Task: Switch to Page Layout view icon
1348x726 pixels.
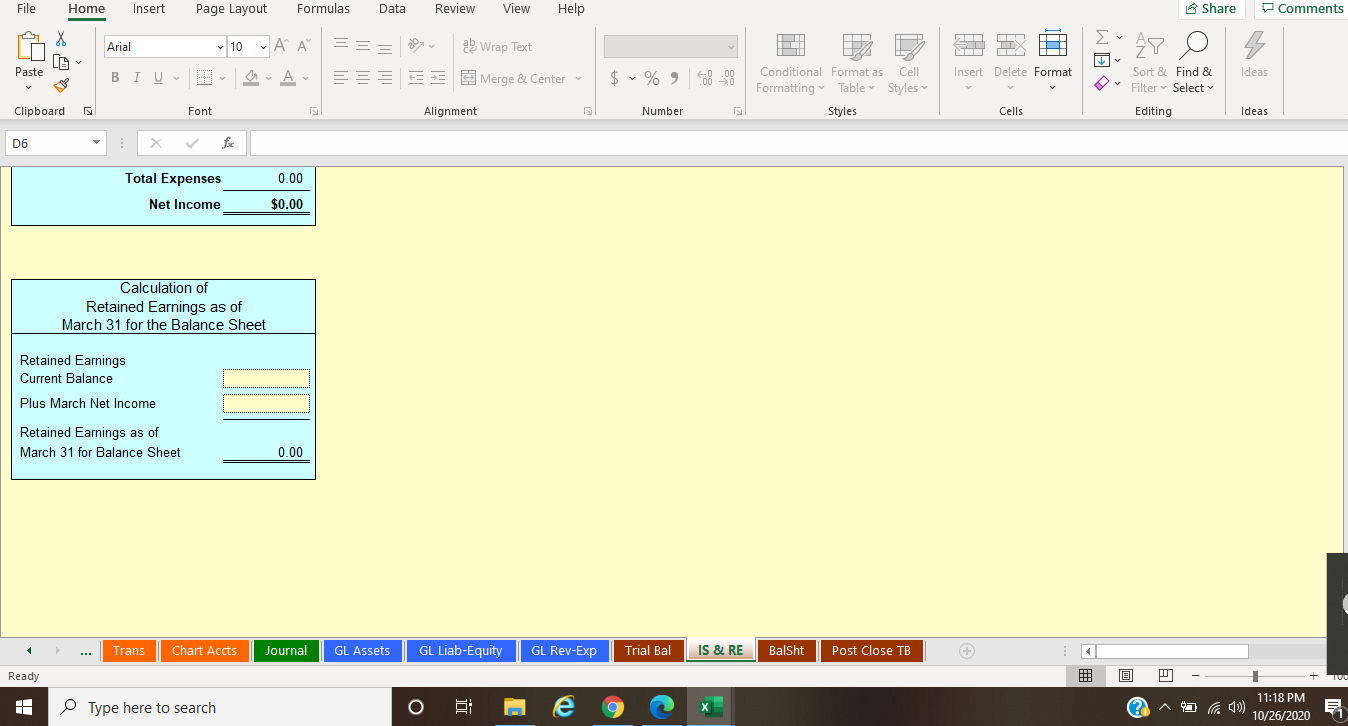Action: pyautogui.click(x=1125, y=677)
